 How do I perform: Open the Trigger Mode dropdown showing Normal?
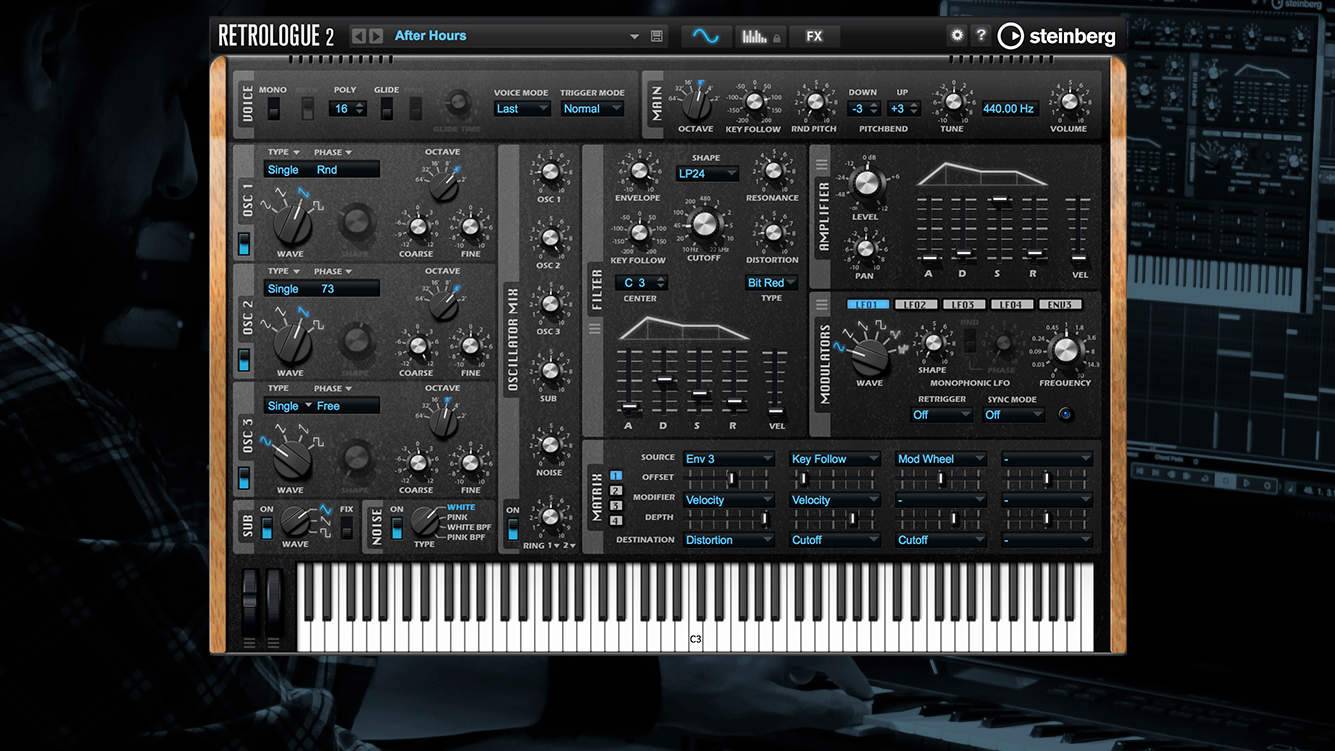click(592, 108)
